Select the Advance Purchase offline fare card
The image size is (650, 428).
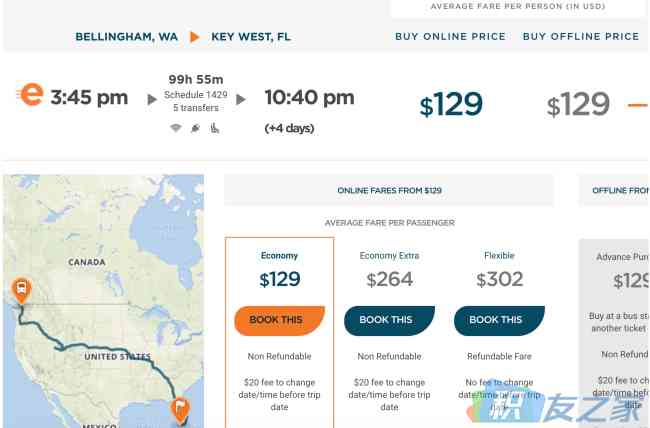[x=614, y=333]
